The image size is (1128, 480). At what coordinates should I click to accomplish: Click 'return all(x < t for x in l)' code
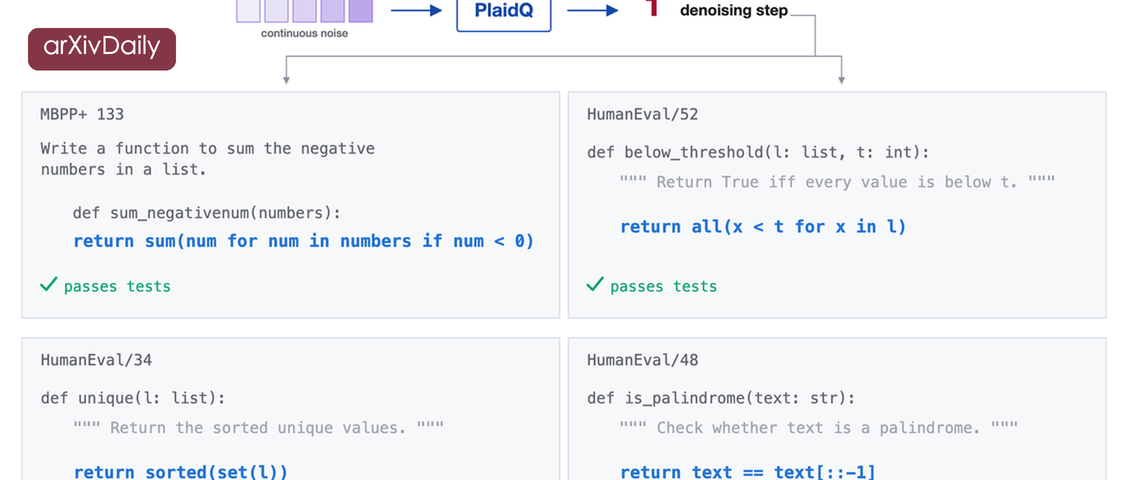click(x=763, y=227)
